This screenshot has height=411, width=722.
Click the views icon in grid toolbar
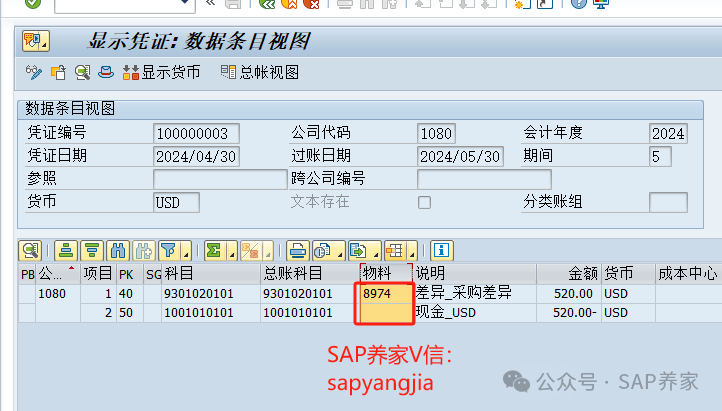pos(323,251)
